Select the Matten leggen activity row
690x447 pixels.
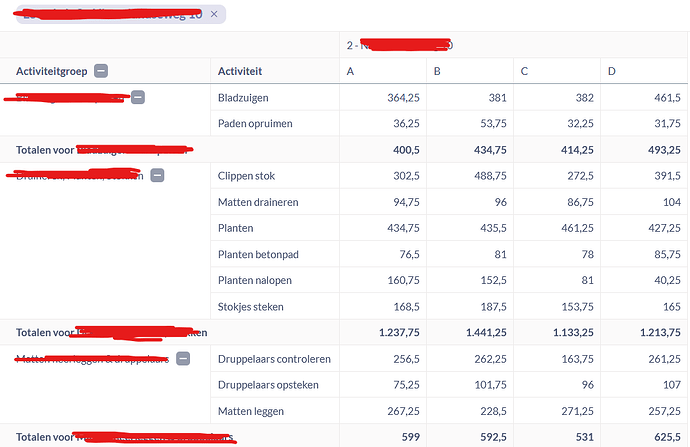(250, 411)
